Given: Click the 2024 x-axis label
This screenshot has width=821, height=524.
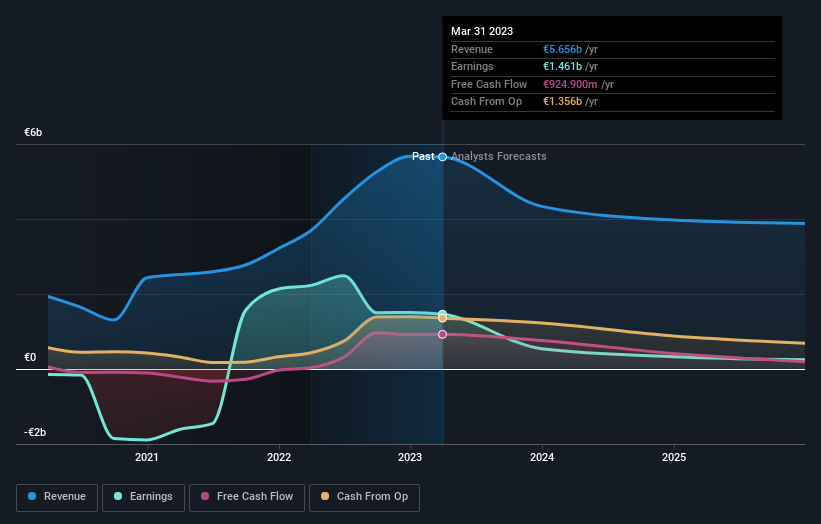Looking at the screenshot, I should (x=542, y=458).
